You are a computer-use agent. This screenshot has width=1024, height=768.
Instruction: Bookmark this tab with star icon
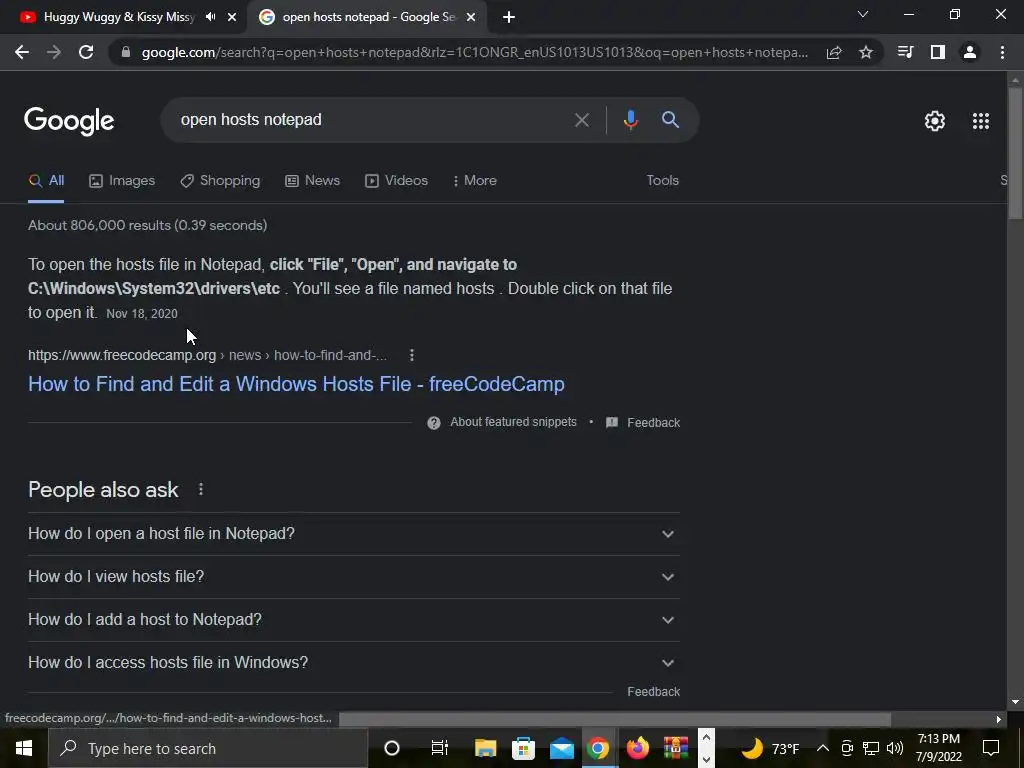[866, 52]
